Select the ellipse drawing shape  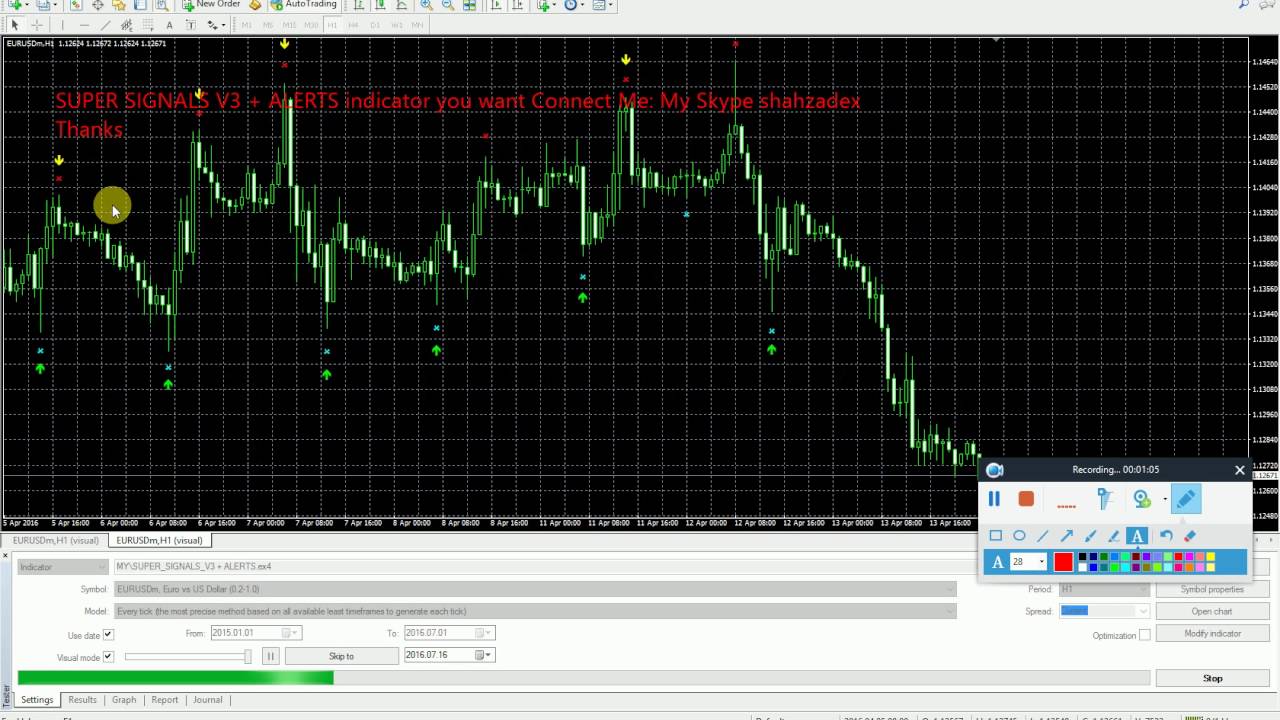[x=1019, y=536]
